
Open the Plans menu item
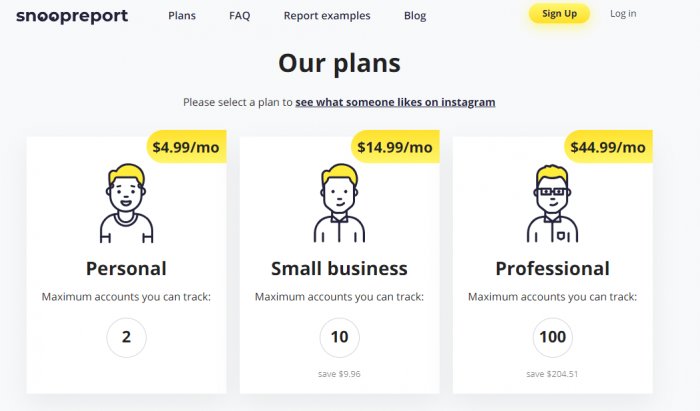[182, 16]
